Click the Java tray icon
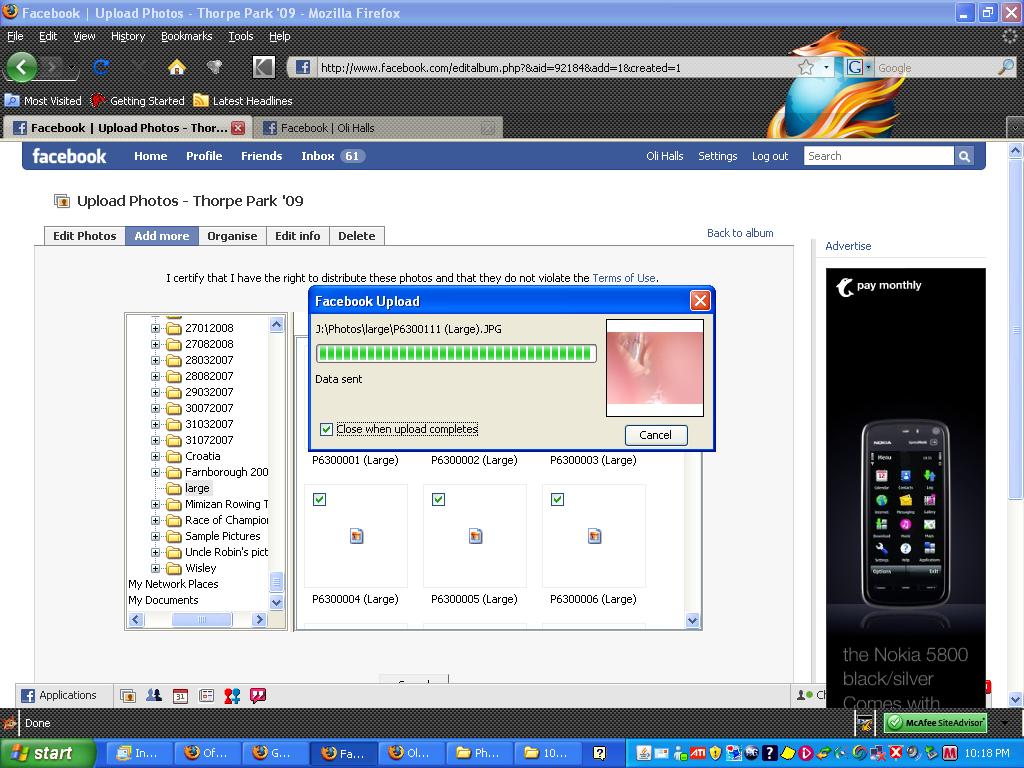The width and height of the screenshot is (1024, 768). (x=643, y=753)
